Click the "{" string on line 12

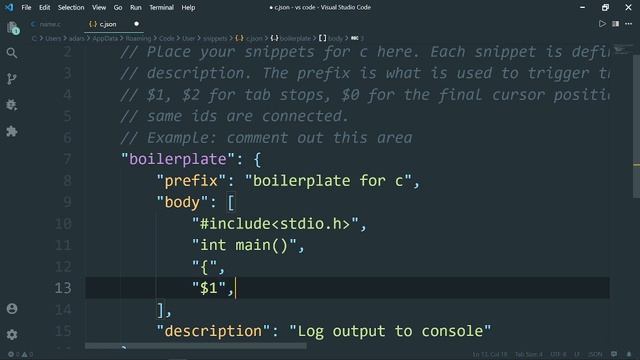(204, 267)
